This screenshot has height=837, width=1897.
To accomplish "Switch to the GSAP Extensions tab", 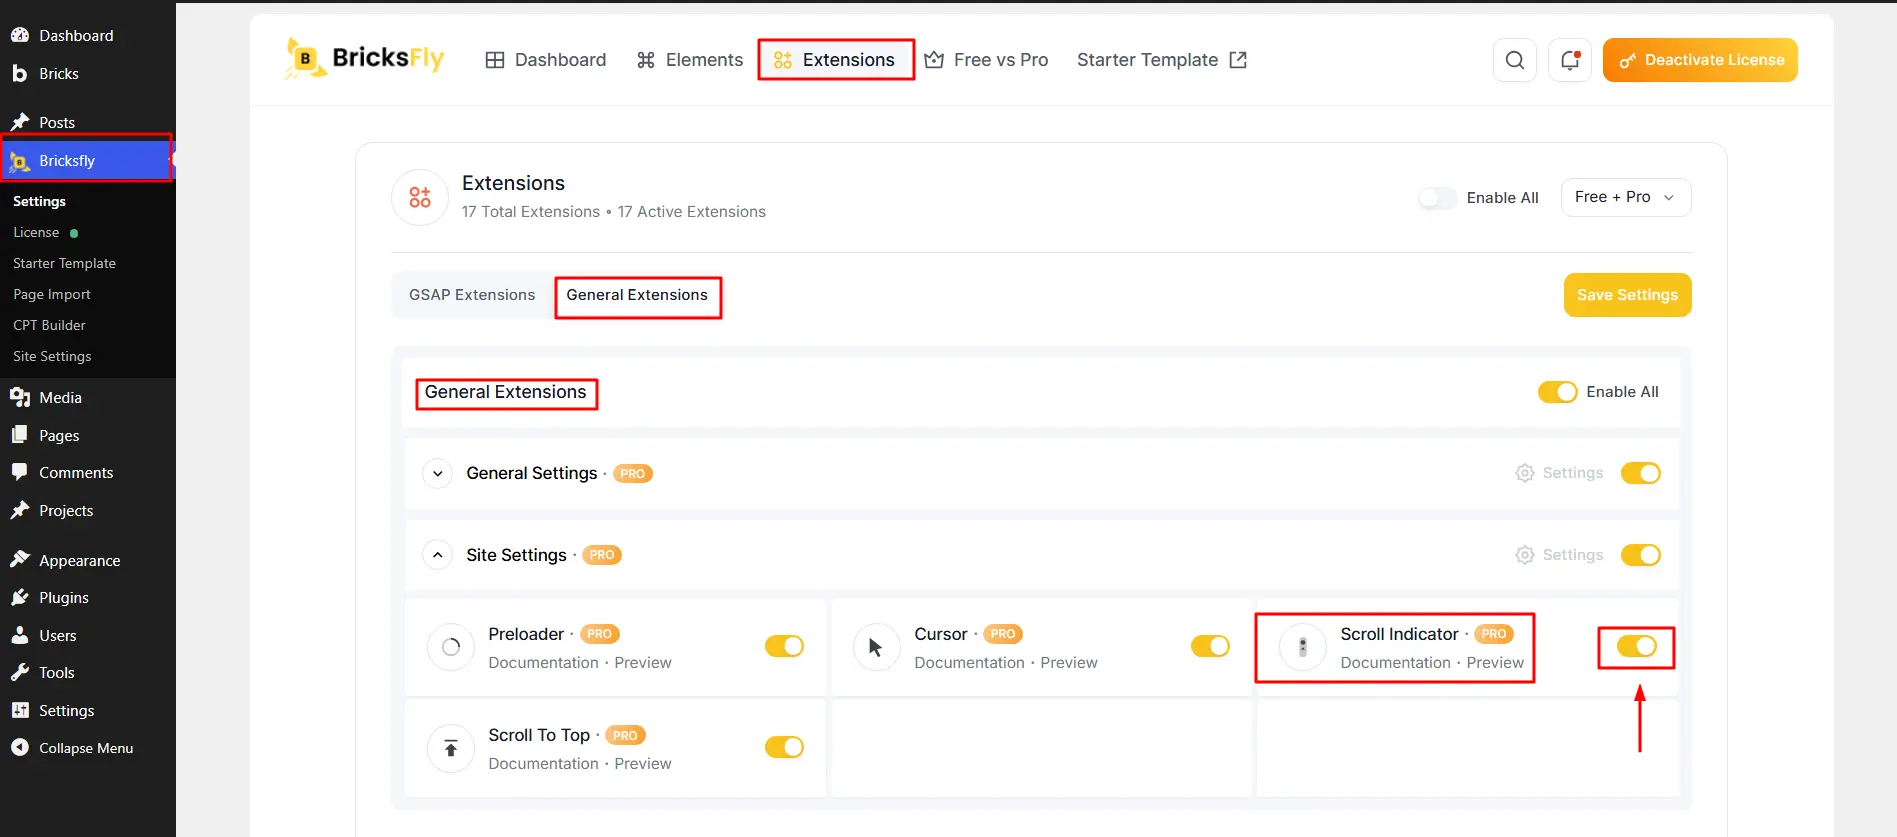I will [x=472, y=295].
